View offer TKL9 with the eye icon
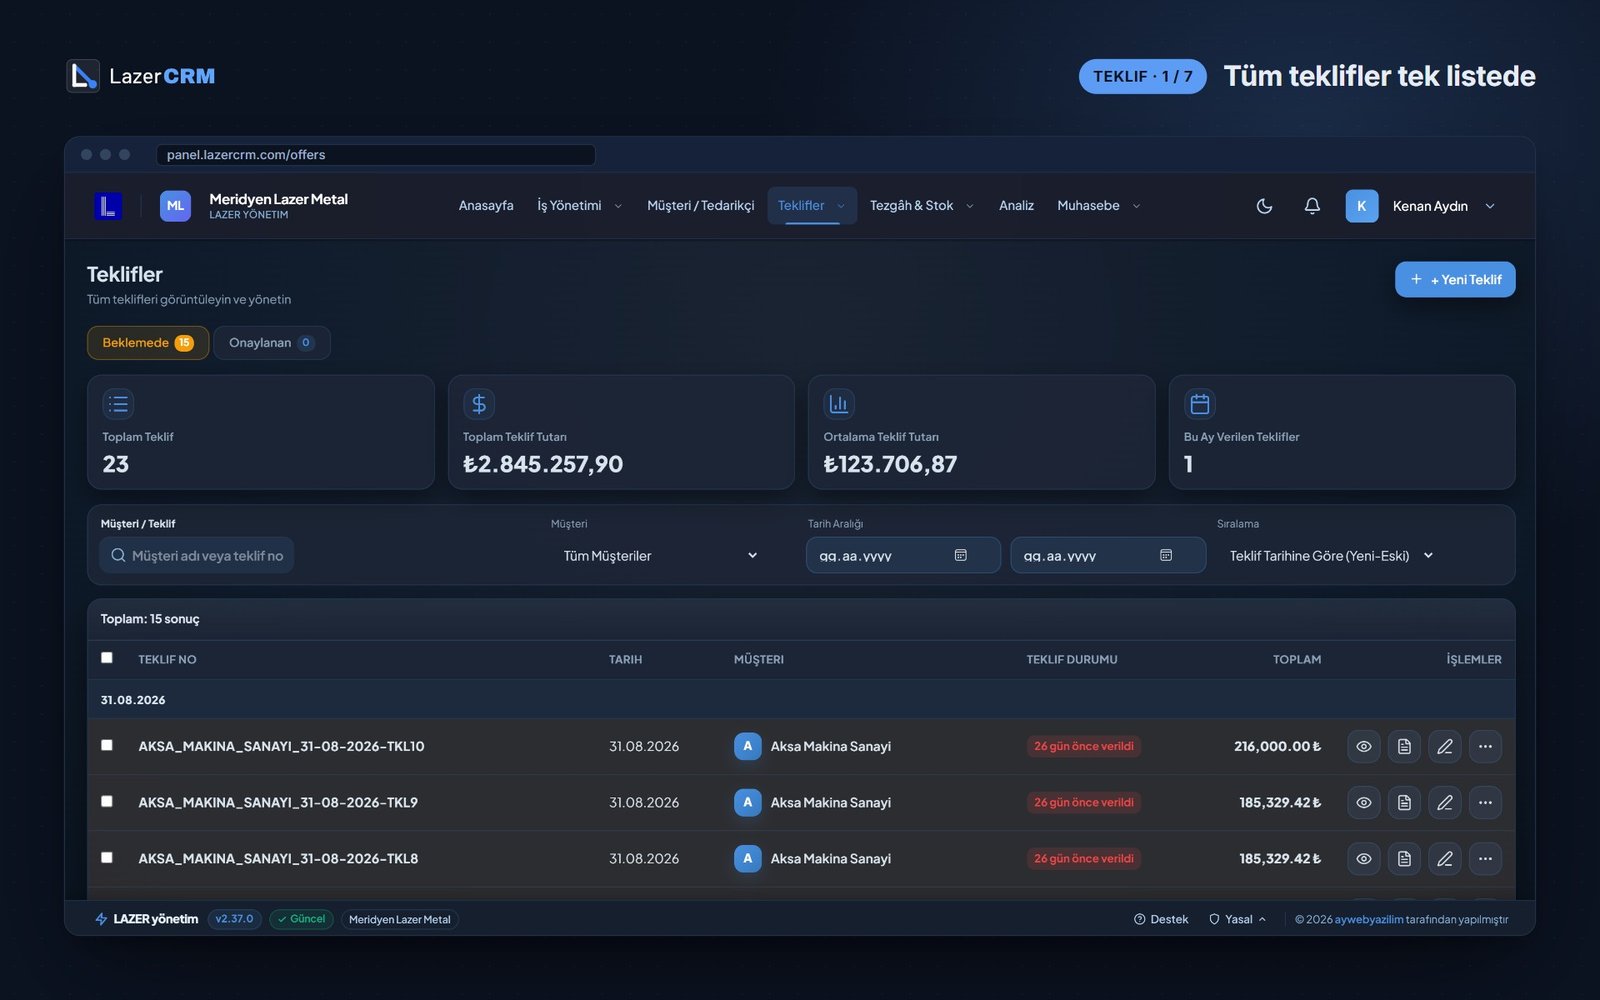The image size is (1600, 1000). coord(1364,802)
